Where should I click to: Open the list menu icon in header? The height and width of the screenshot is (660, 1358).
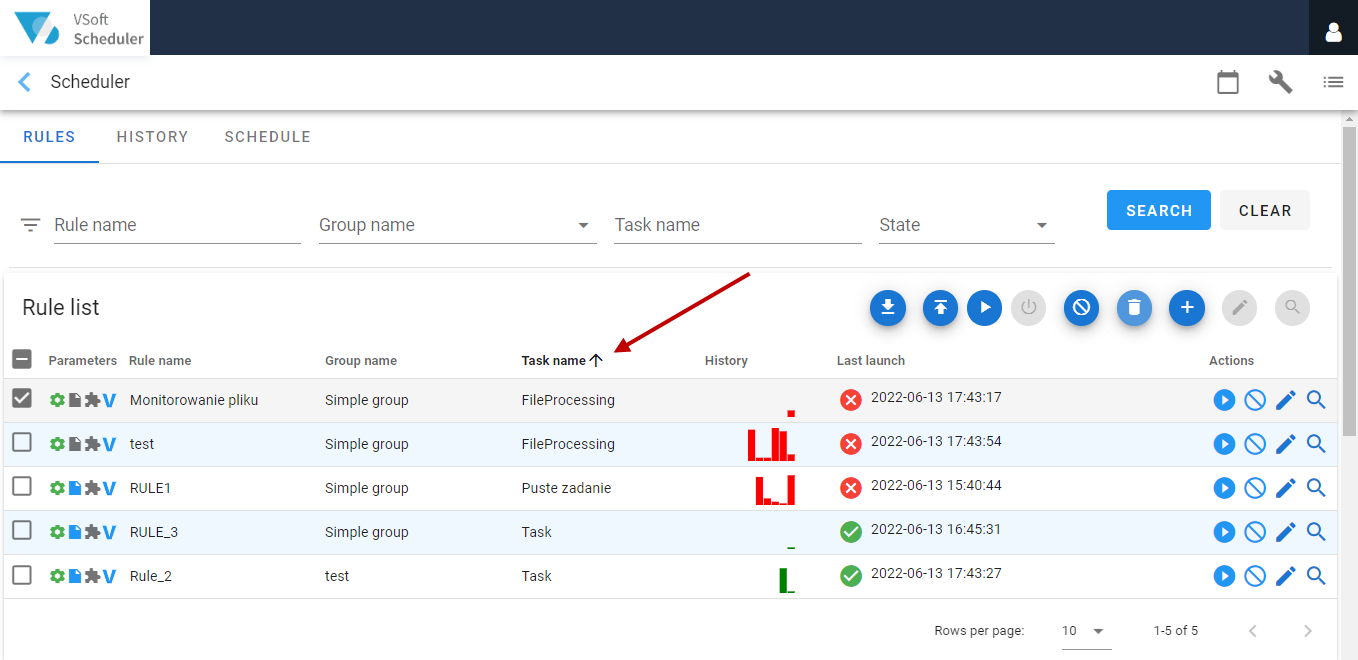pos(1333,82)
